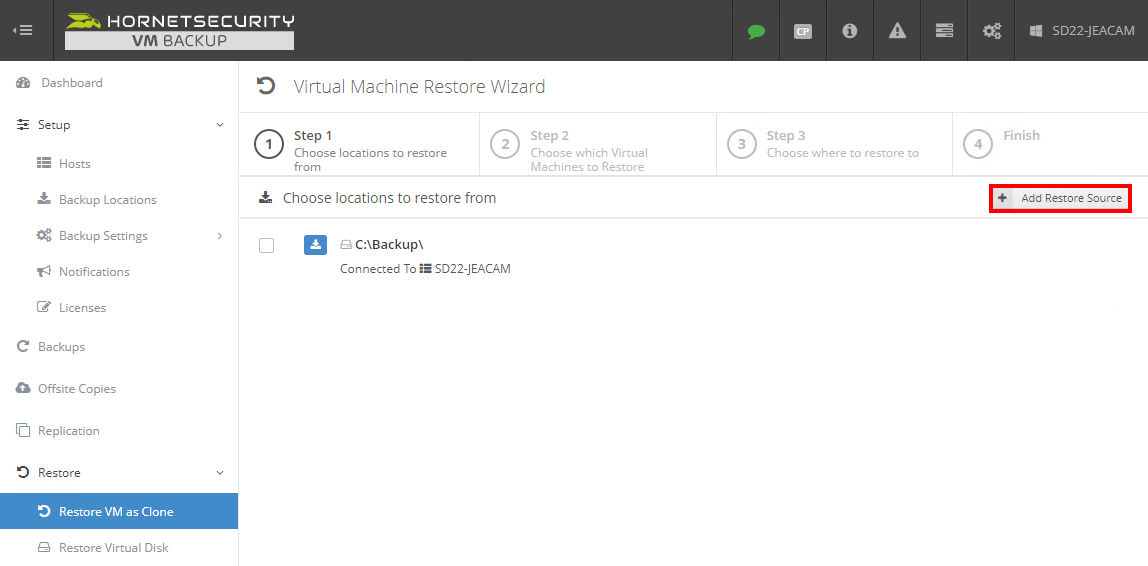Open the settings gears icon in the header
The height and width of the screenshot is (566, 1148).
tap(991, 31)
